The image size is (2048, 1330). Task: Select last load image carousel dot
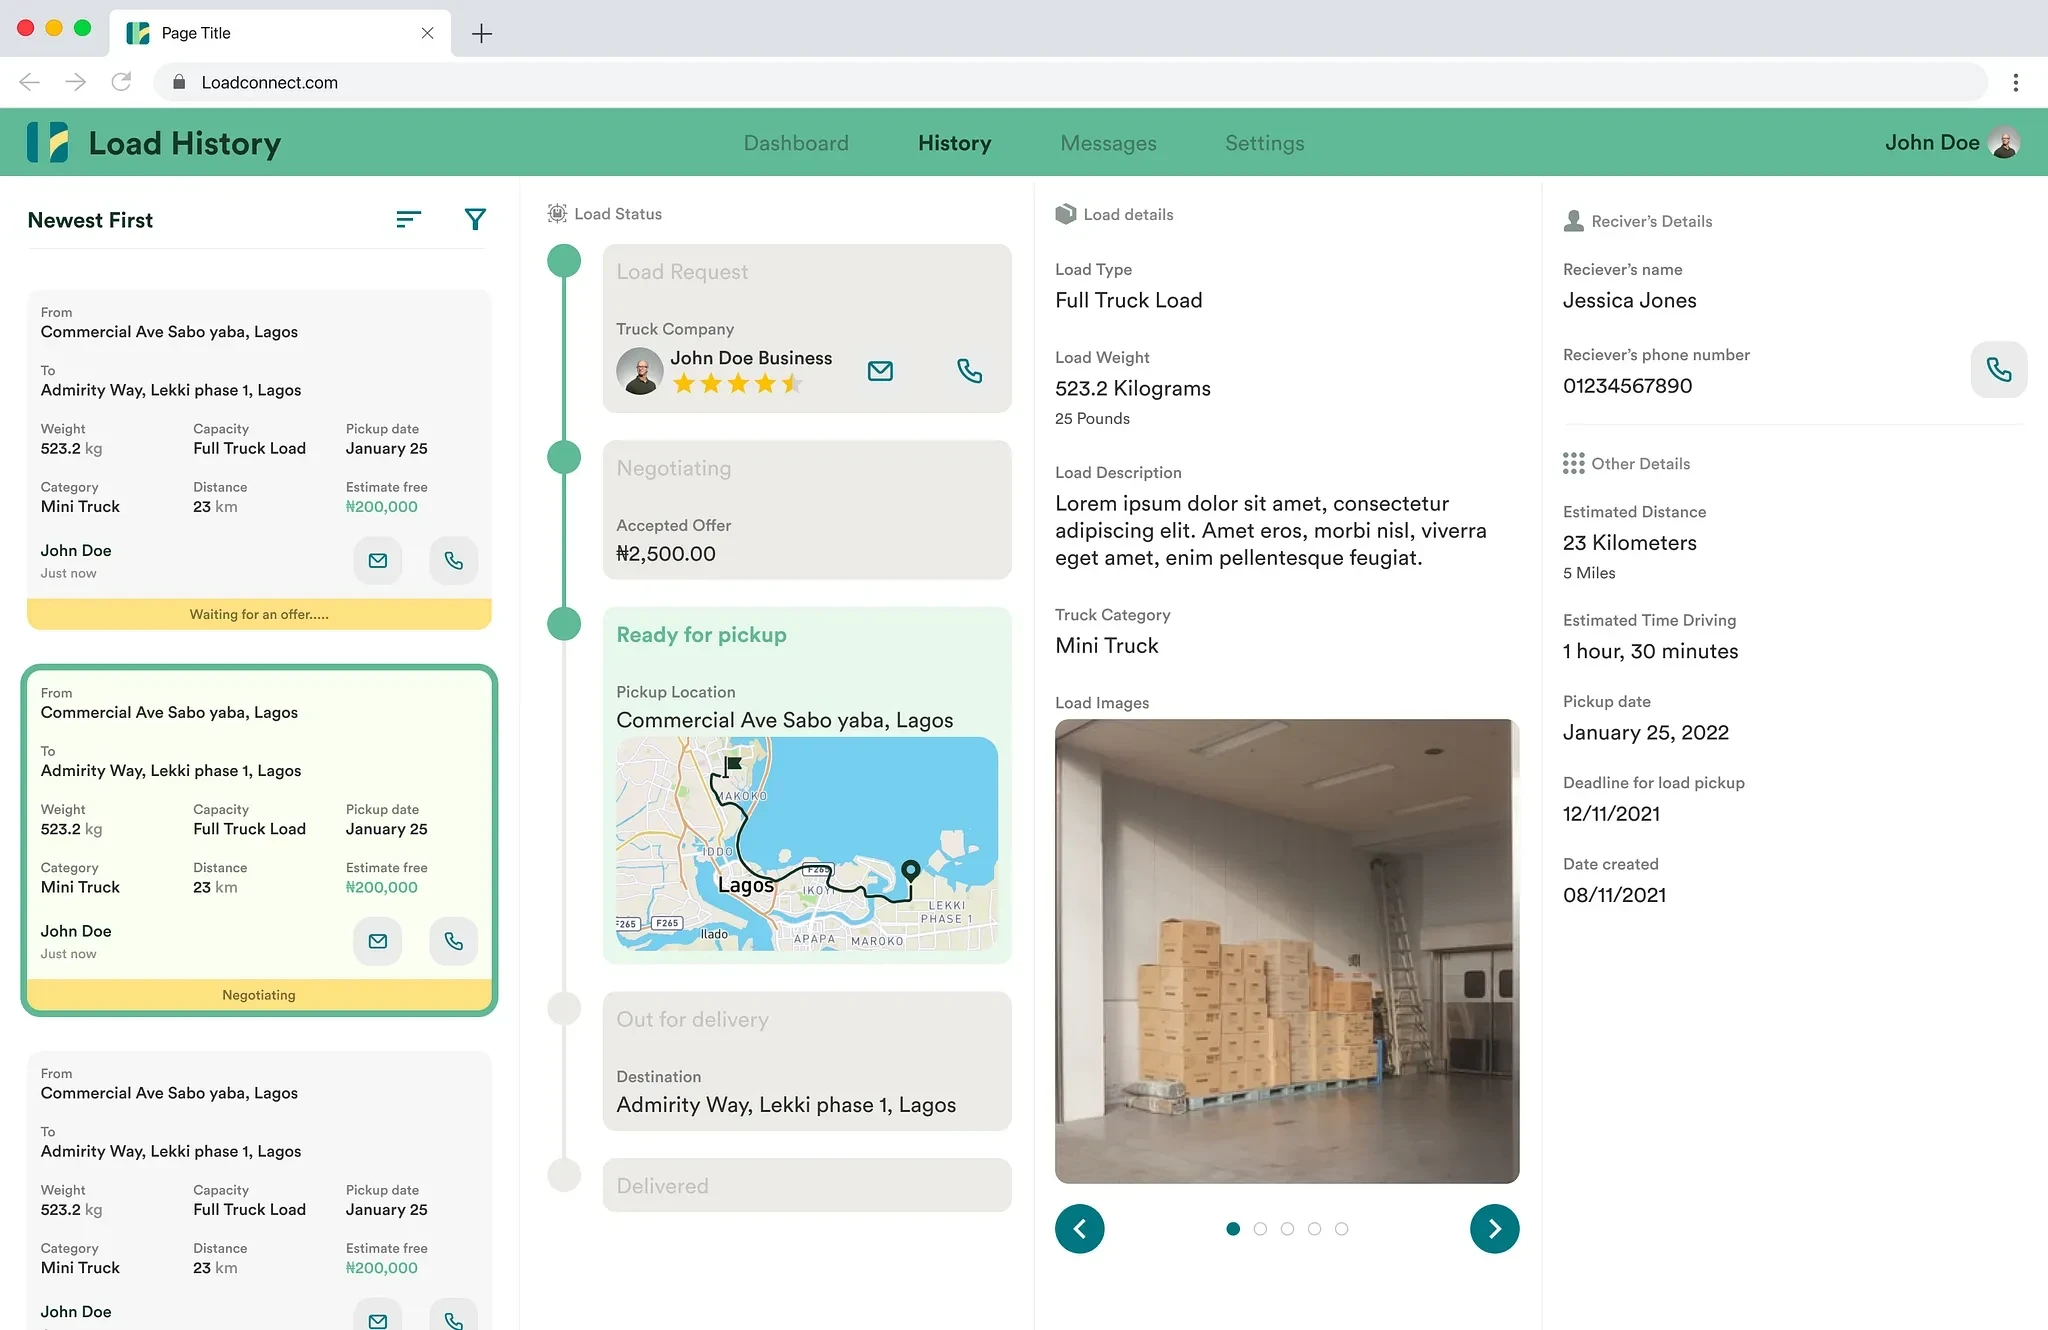[x=1341, y=1229]
